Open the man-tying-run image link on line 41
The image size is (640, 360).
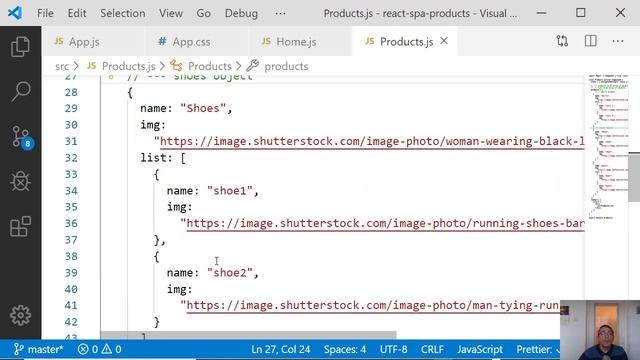point(373,306)
